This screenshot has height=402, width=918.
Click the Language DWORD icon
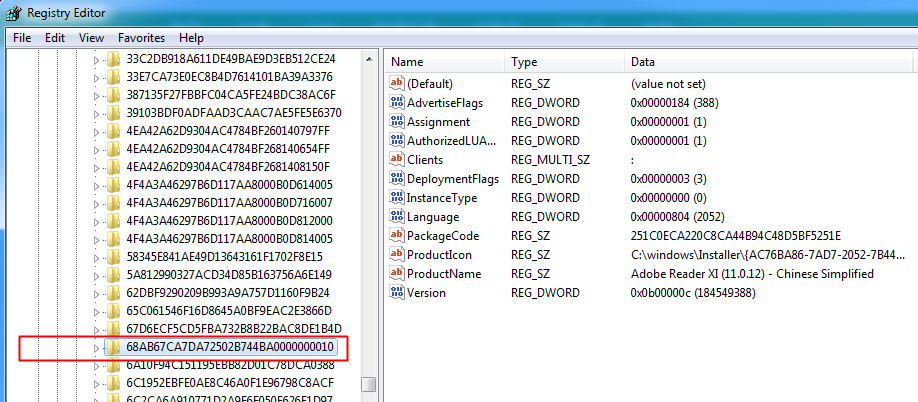tap(397, 217)
